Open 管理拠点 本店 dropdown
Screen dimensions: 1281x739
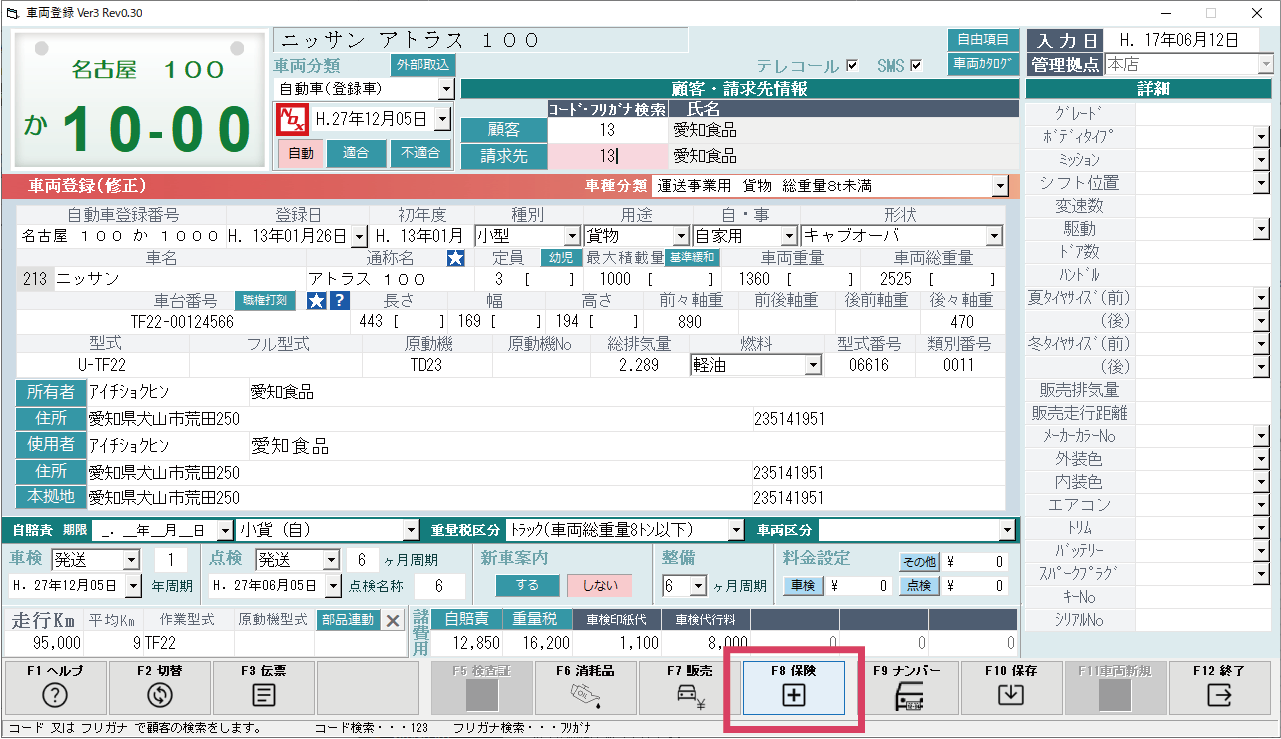coord(1265,64)
